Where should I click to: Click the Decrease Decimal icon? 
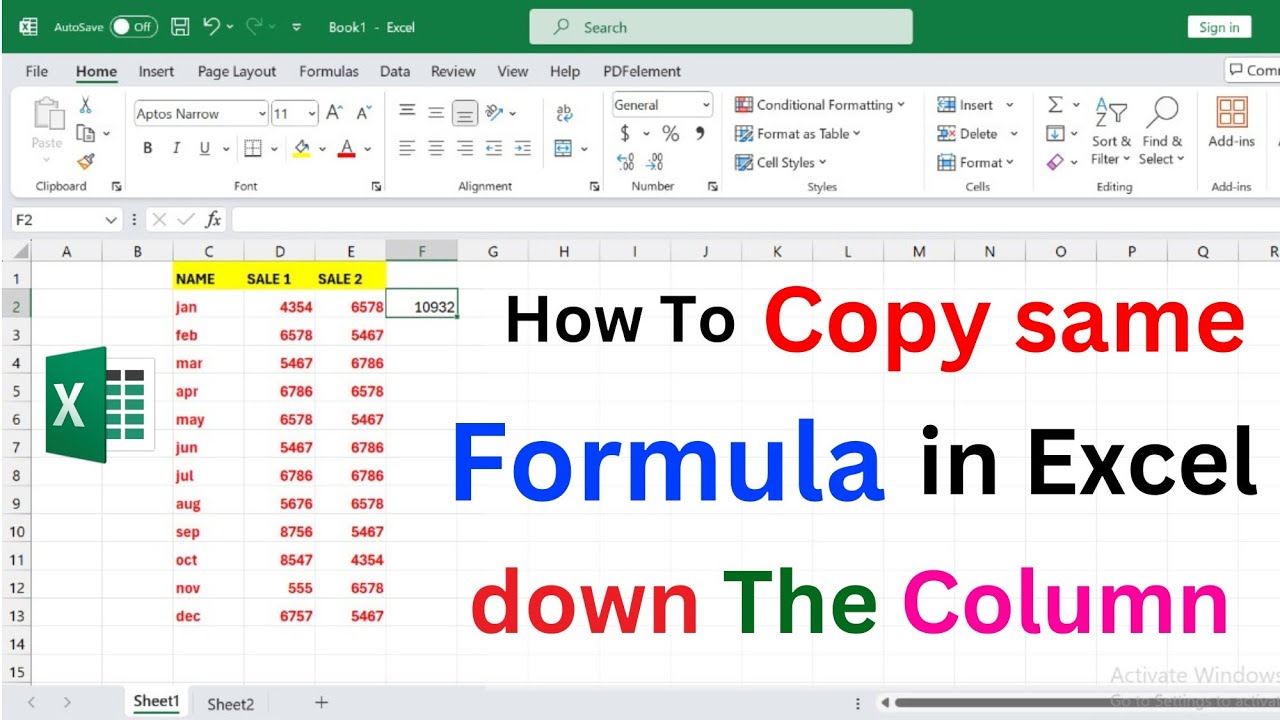656,161
